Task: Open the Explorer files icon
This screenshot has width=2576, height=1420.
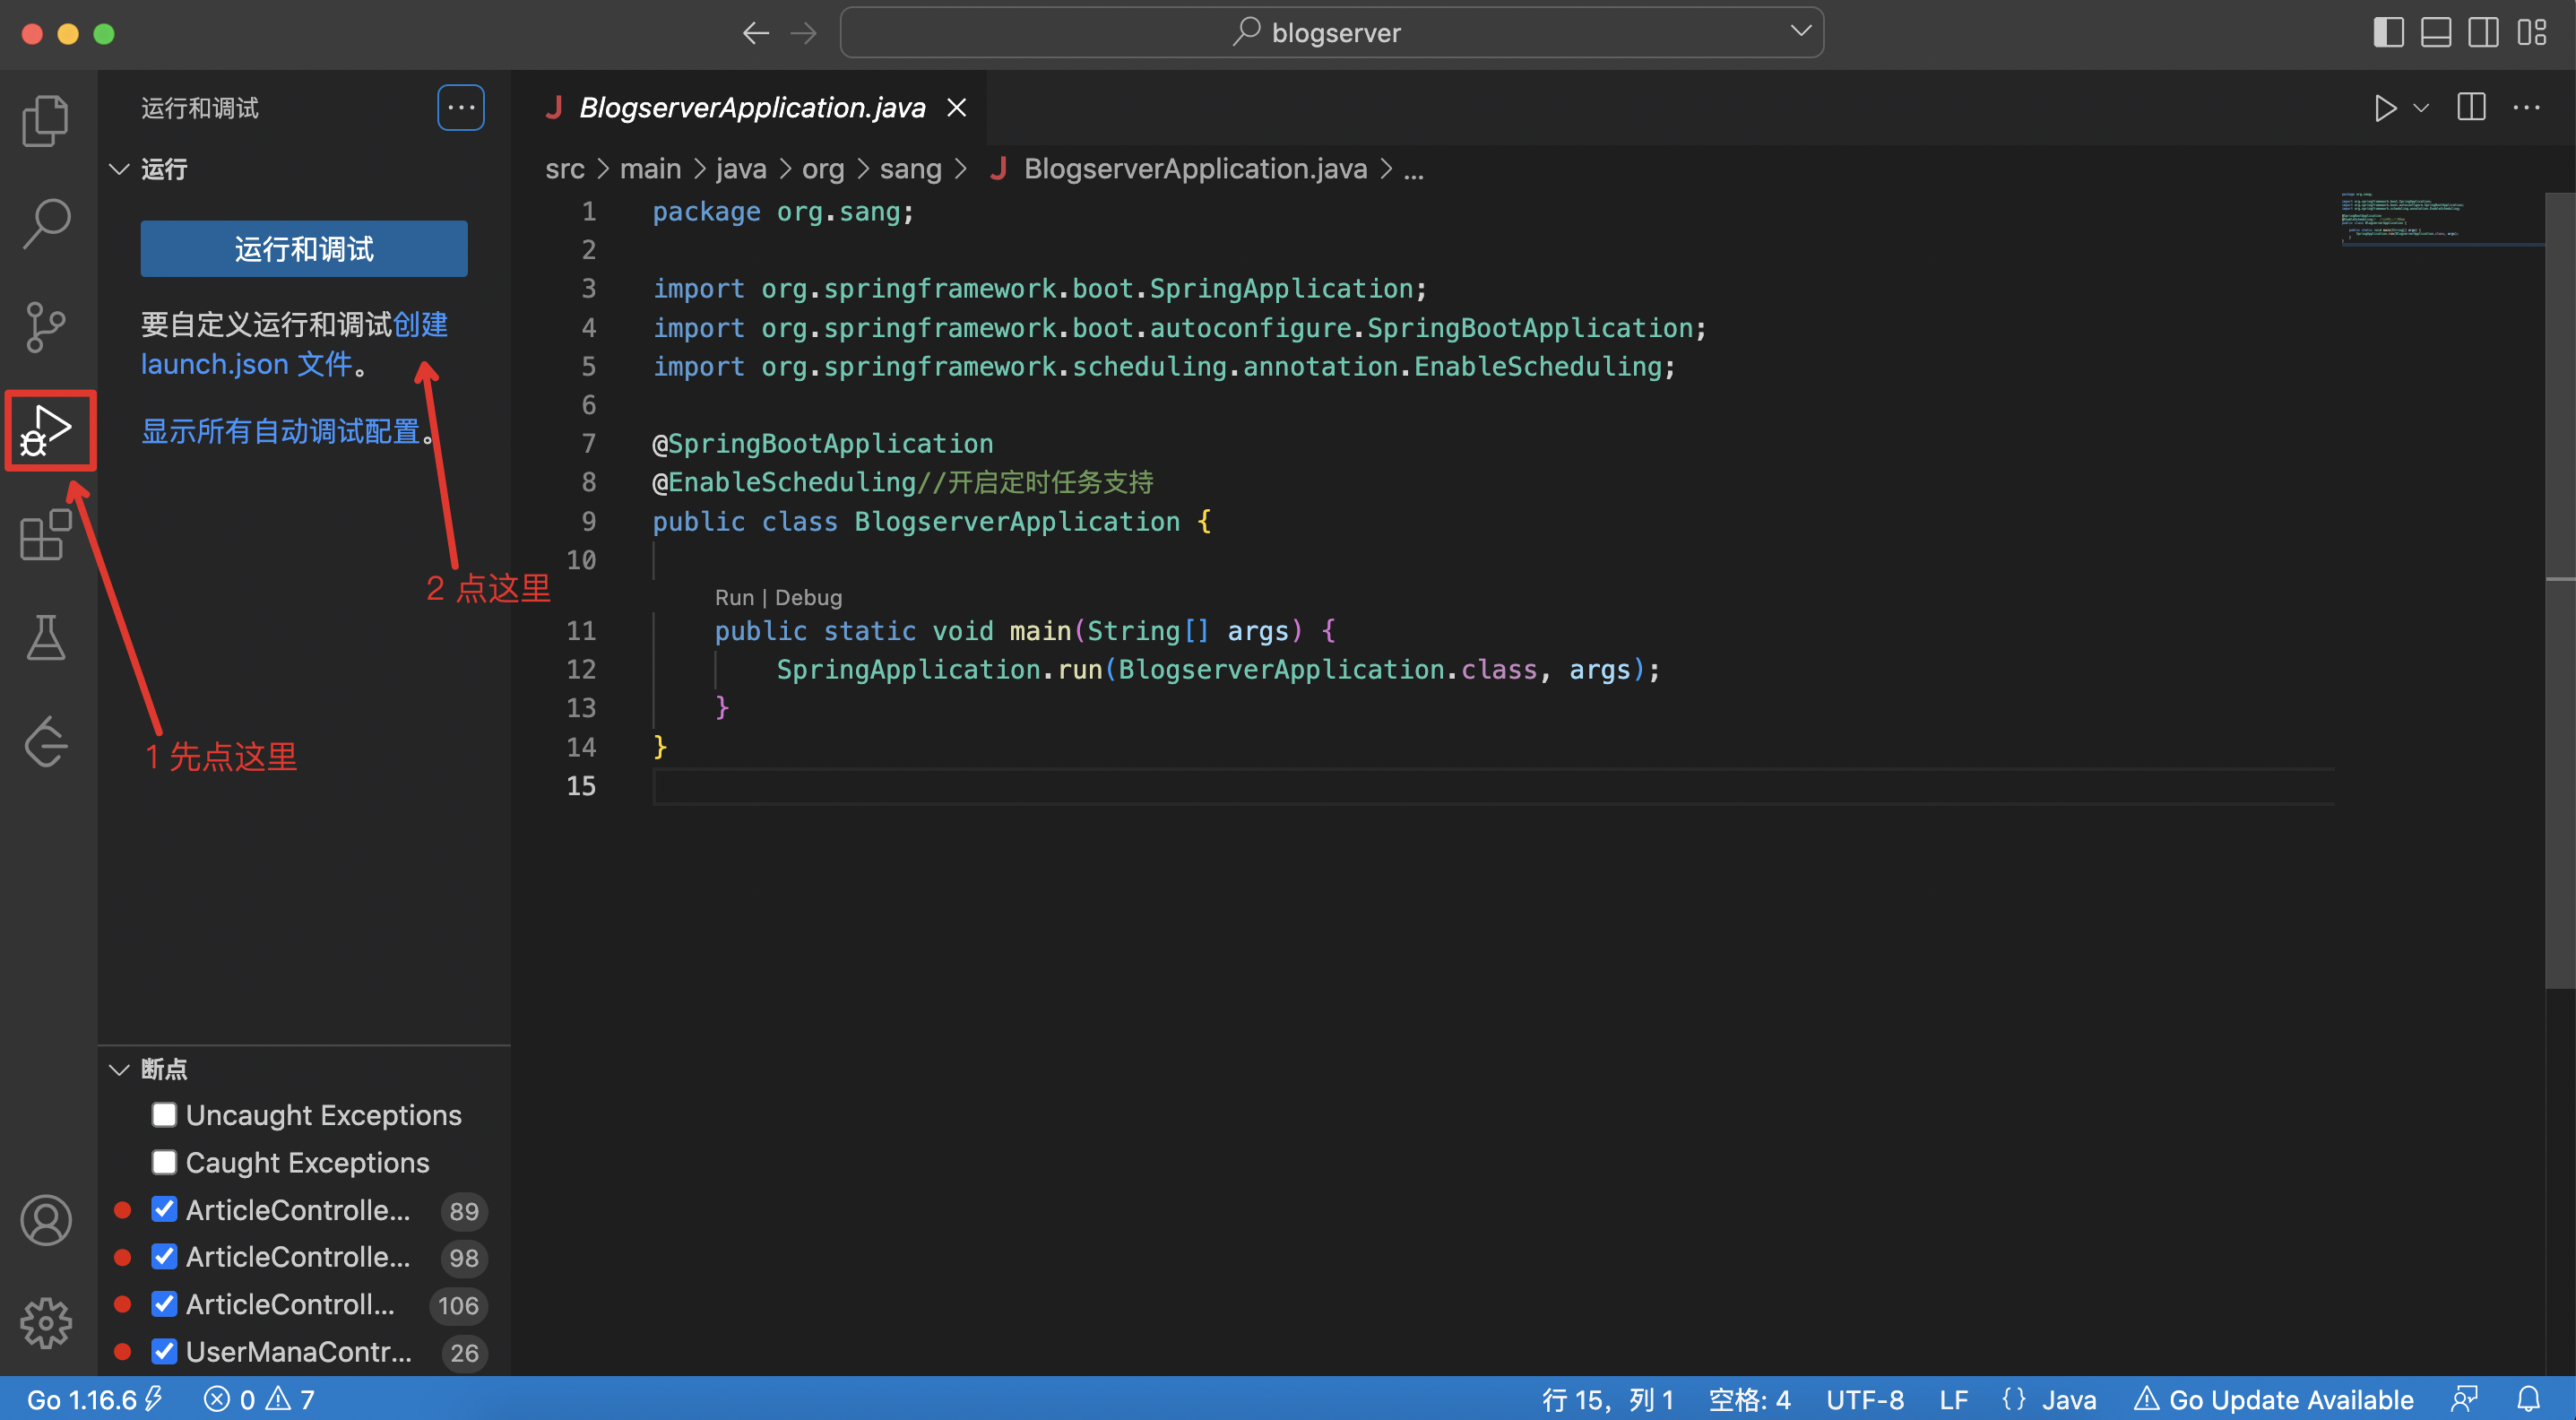Action: [46, 120]
